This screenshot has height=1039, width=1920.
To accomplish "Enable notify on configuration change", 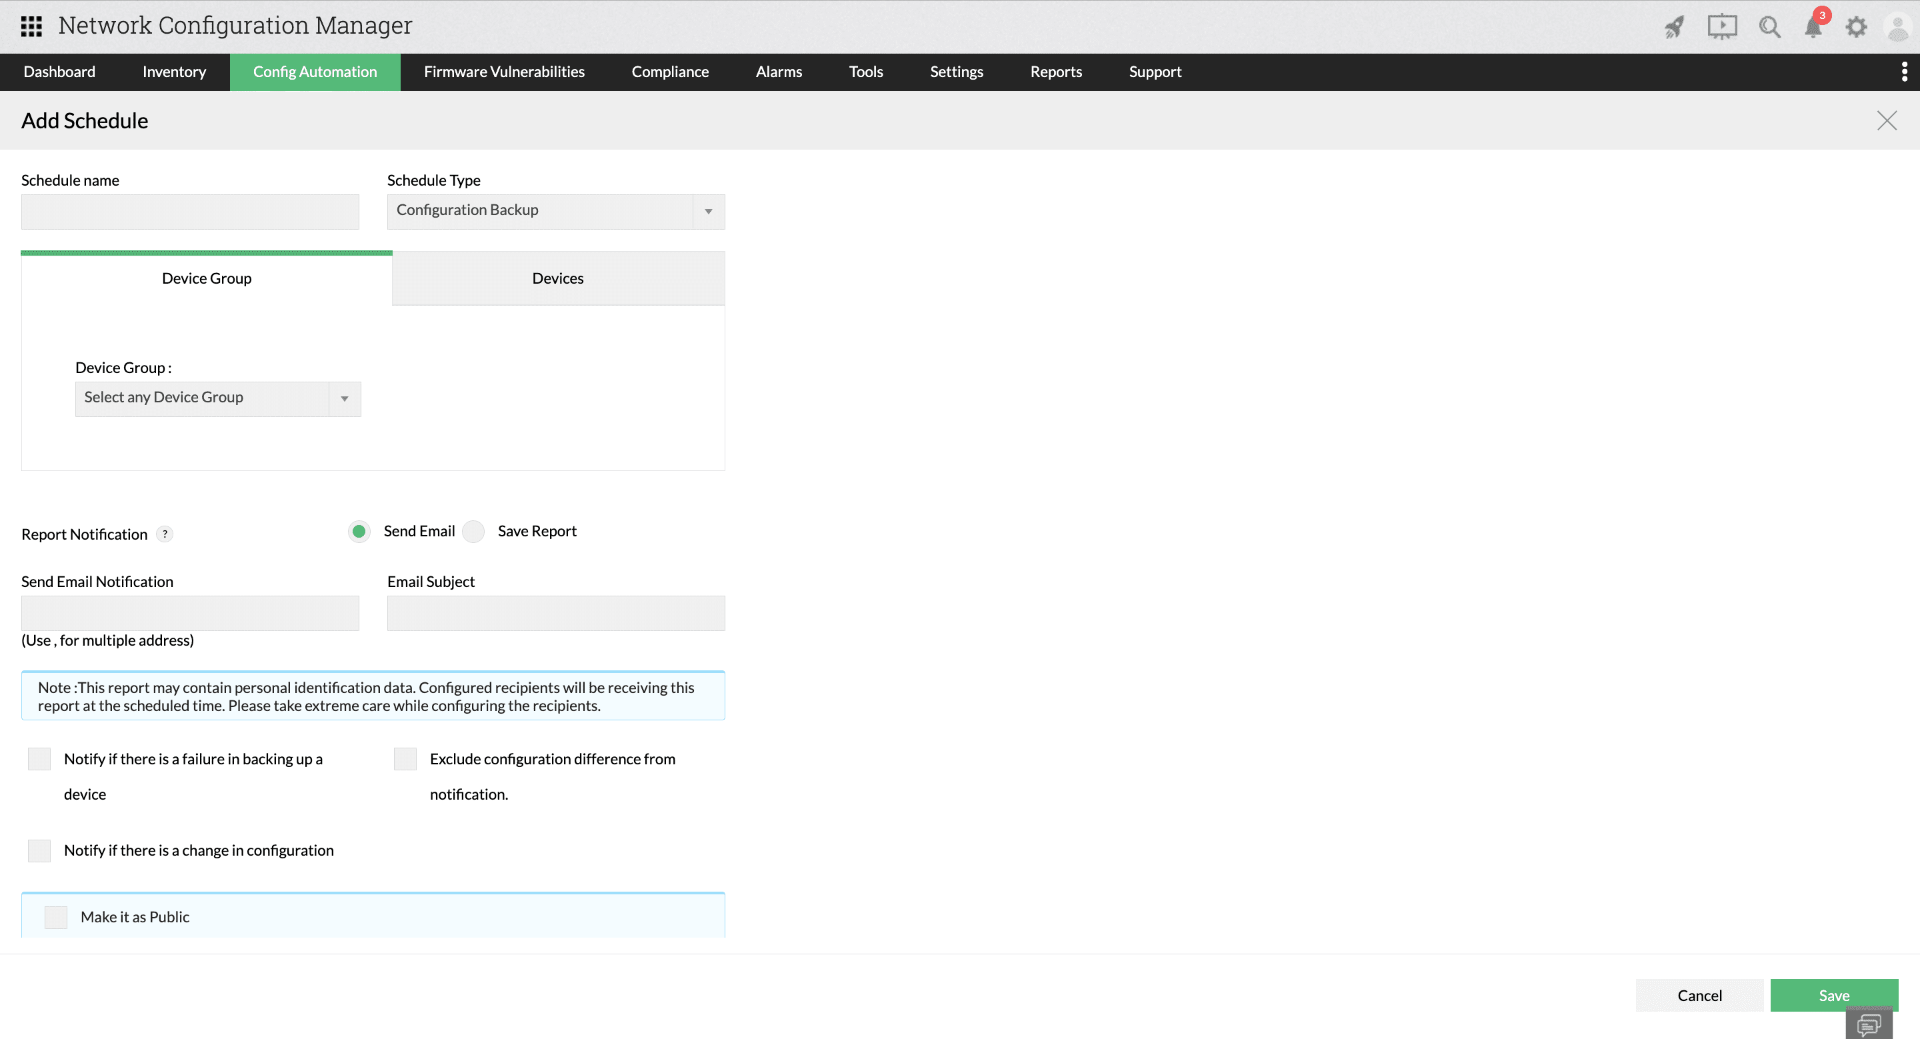I will [x=39, y=851].
